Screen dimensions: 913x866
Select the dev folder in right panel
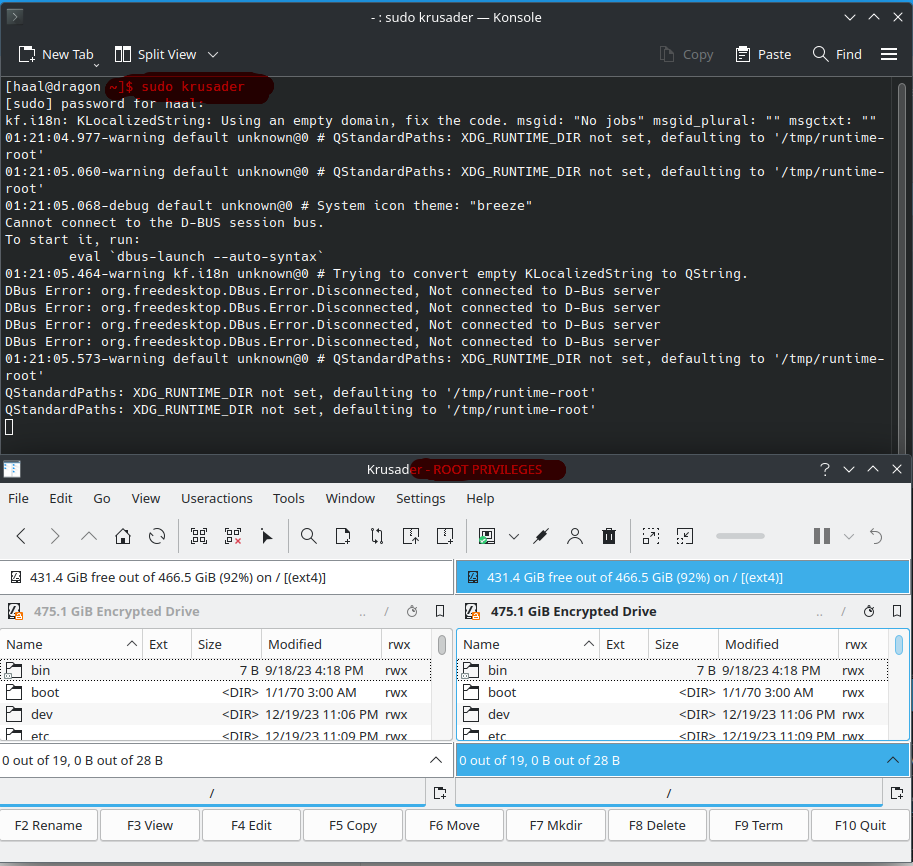tap(673, 714)
